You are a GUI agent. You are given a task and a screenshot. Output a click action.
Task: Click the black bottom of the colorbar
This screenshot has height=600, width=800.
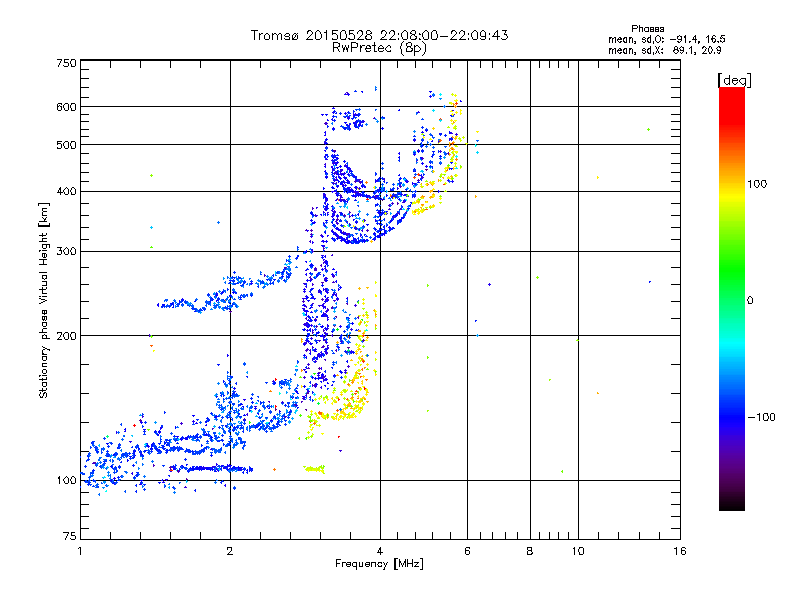[x=732, y=503]
